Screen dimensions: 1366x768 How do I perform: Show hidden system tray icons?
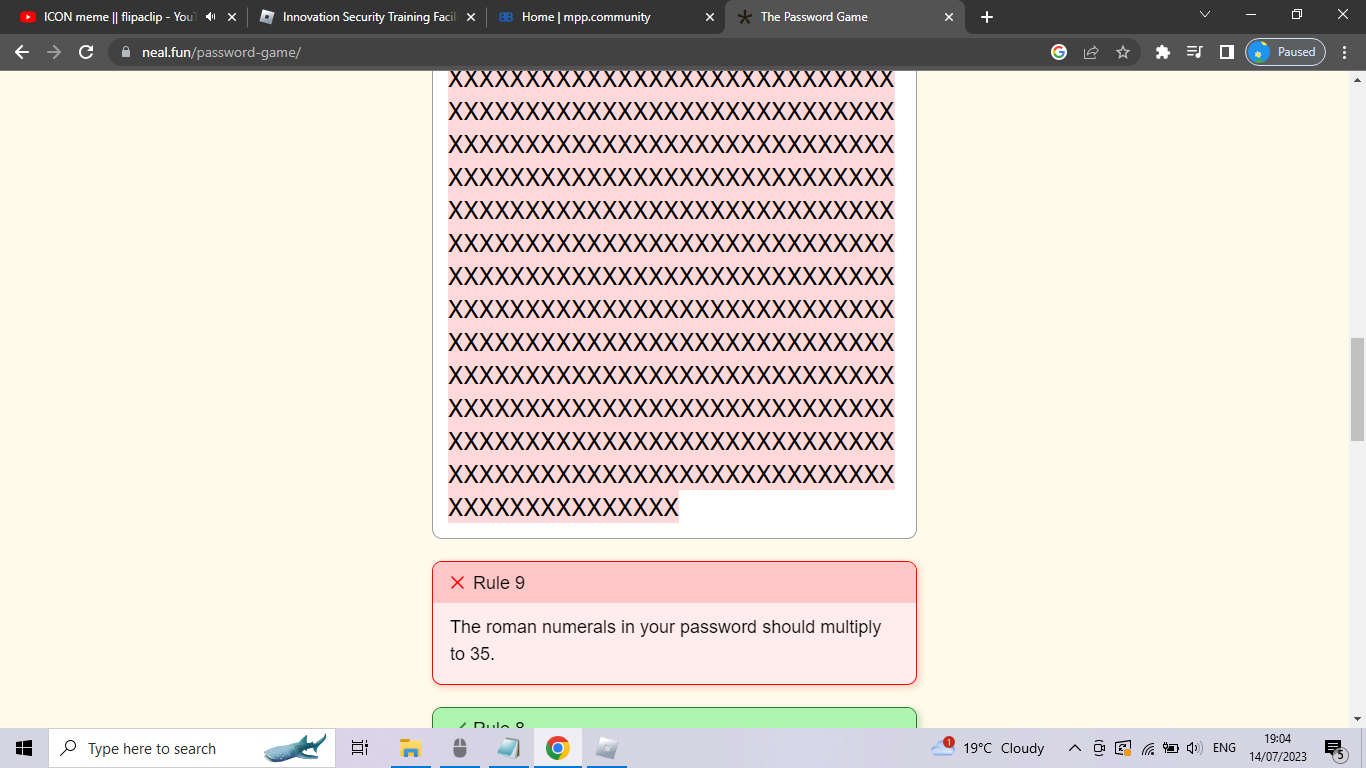coord(1075,748)
